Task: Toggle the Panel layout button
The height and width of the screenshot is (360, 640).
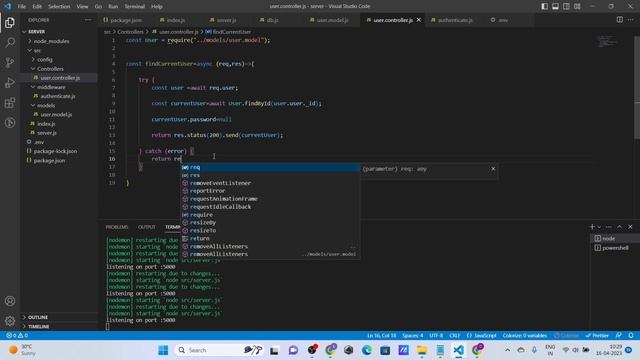Action: point(555,6)
